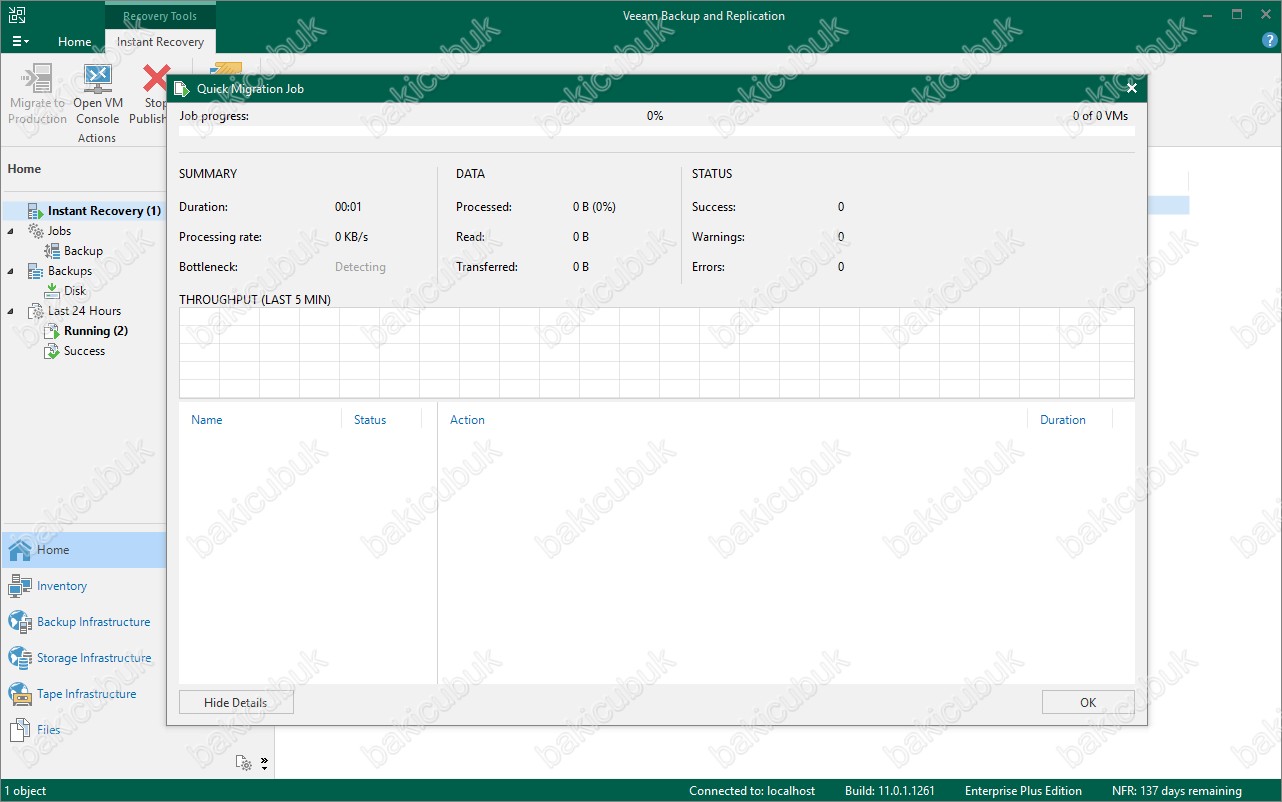Click the Success sessions icon
Viewport: 1282px width, 802px height.
tap(51, 351)
